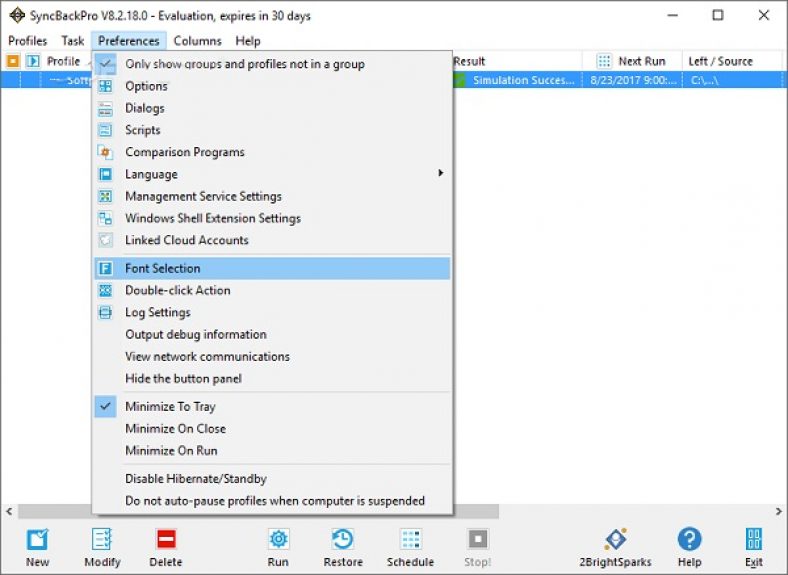Click the Linked Cloud Accounts icon

click(106, 240)
